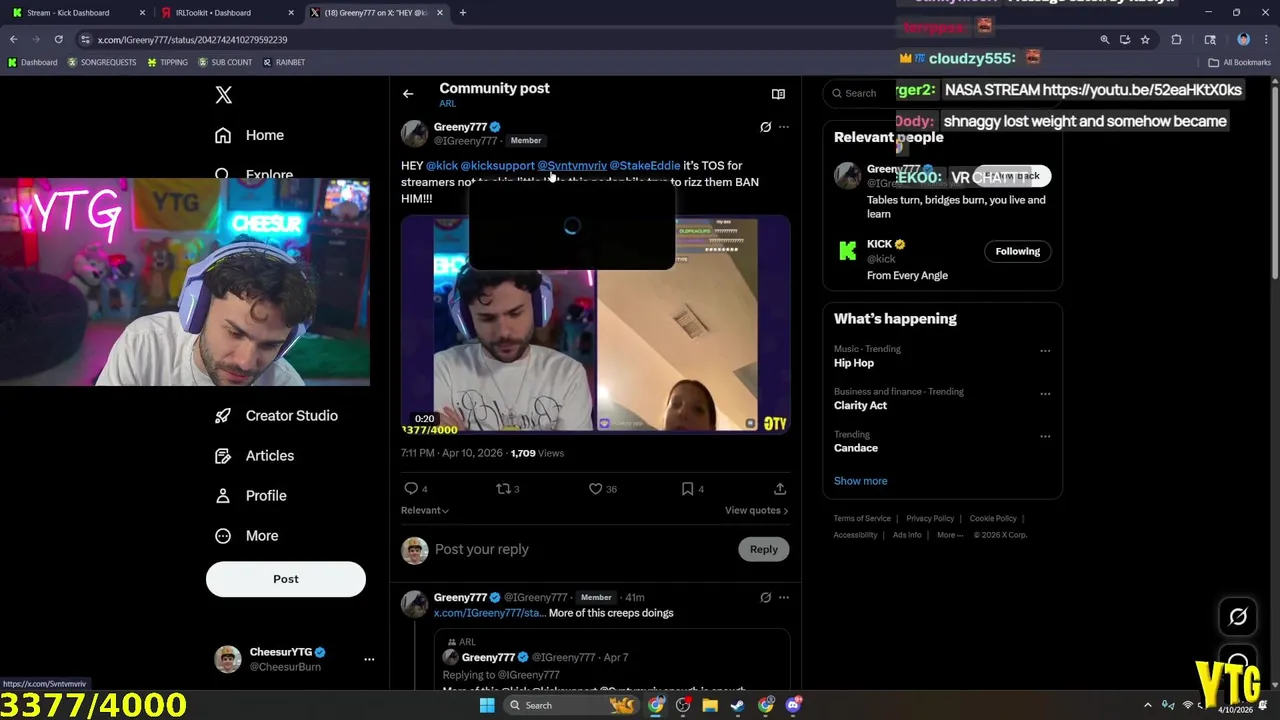
Task: Open the Extensions puzzle icon
Action: click(1177, 40)
